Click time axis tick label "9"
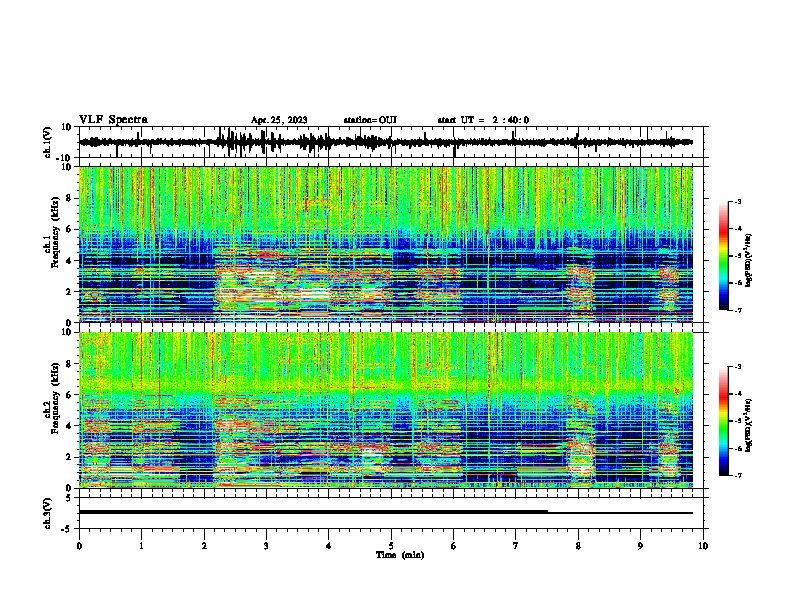Screen dimensions: 792x612 pos(640,546)
